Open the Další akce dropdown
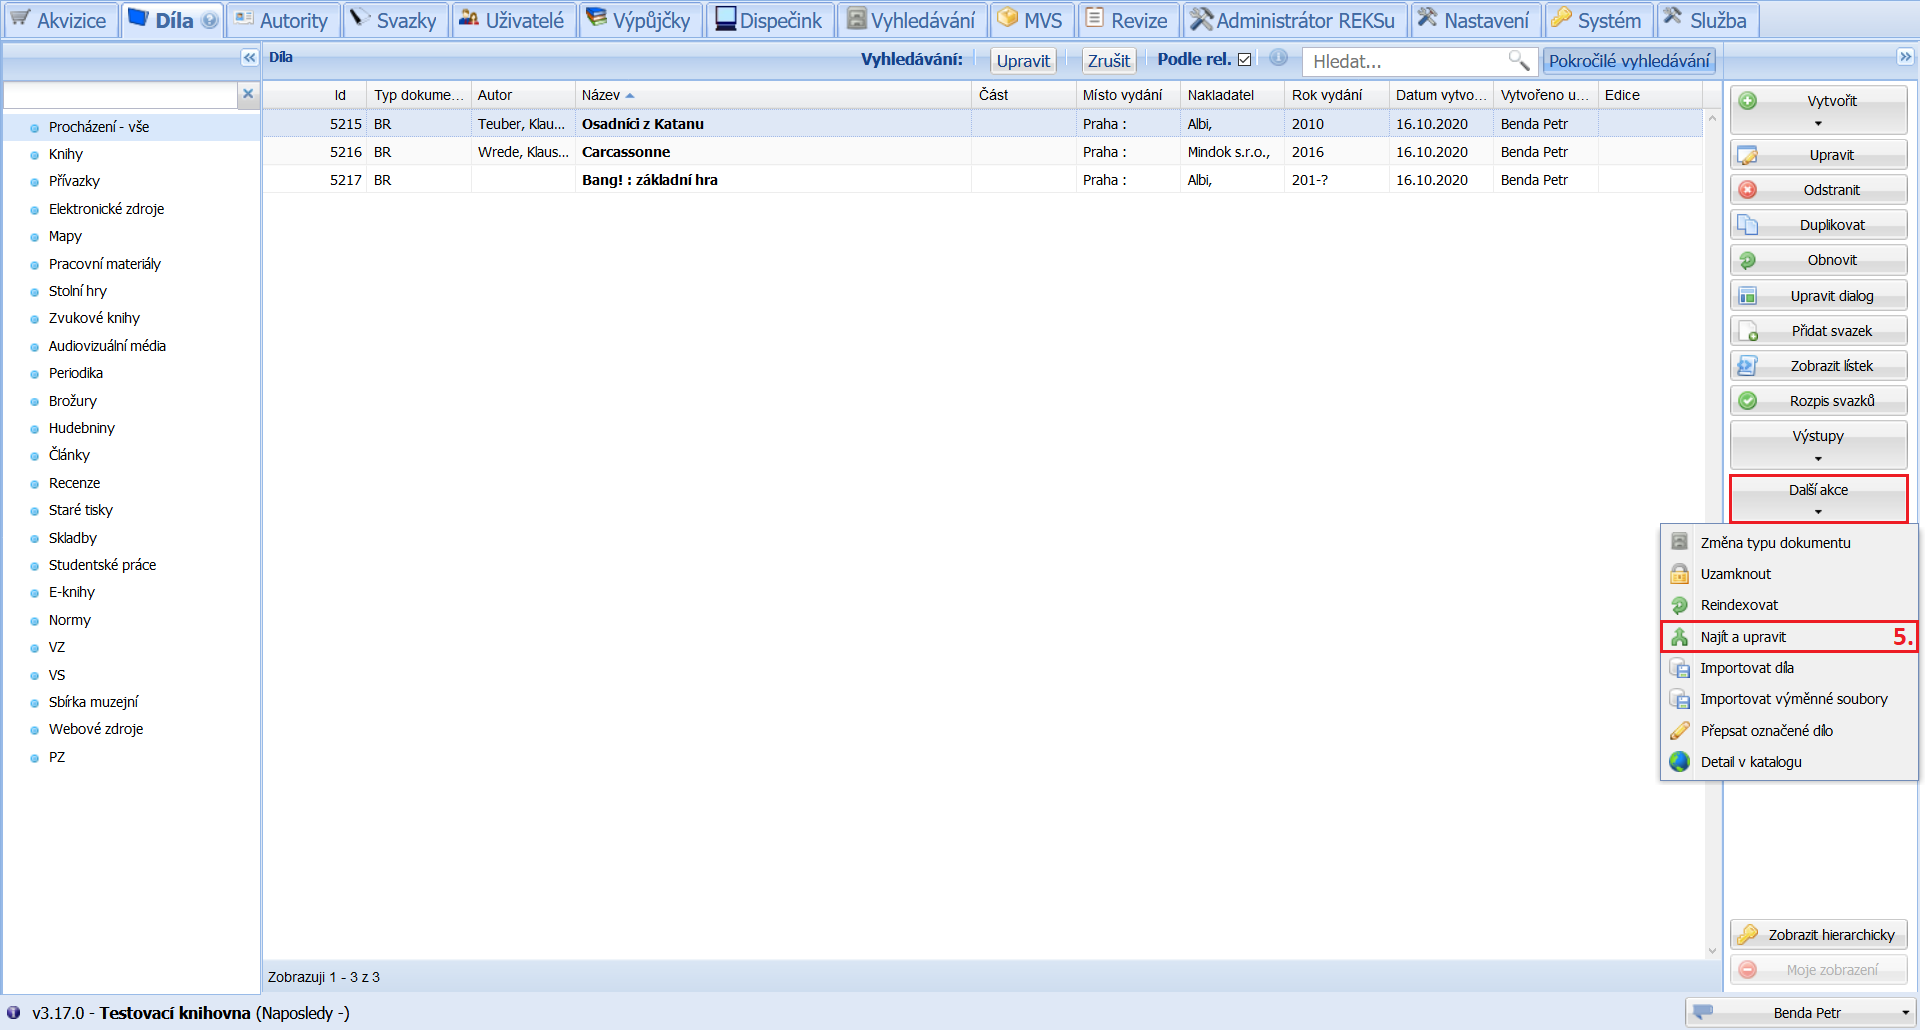 pyautogui.click(x=1818, y=499)
